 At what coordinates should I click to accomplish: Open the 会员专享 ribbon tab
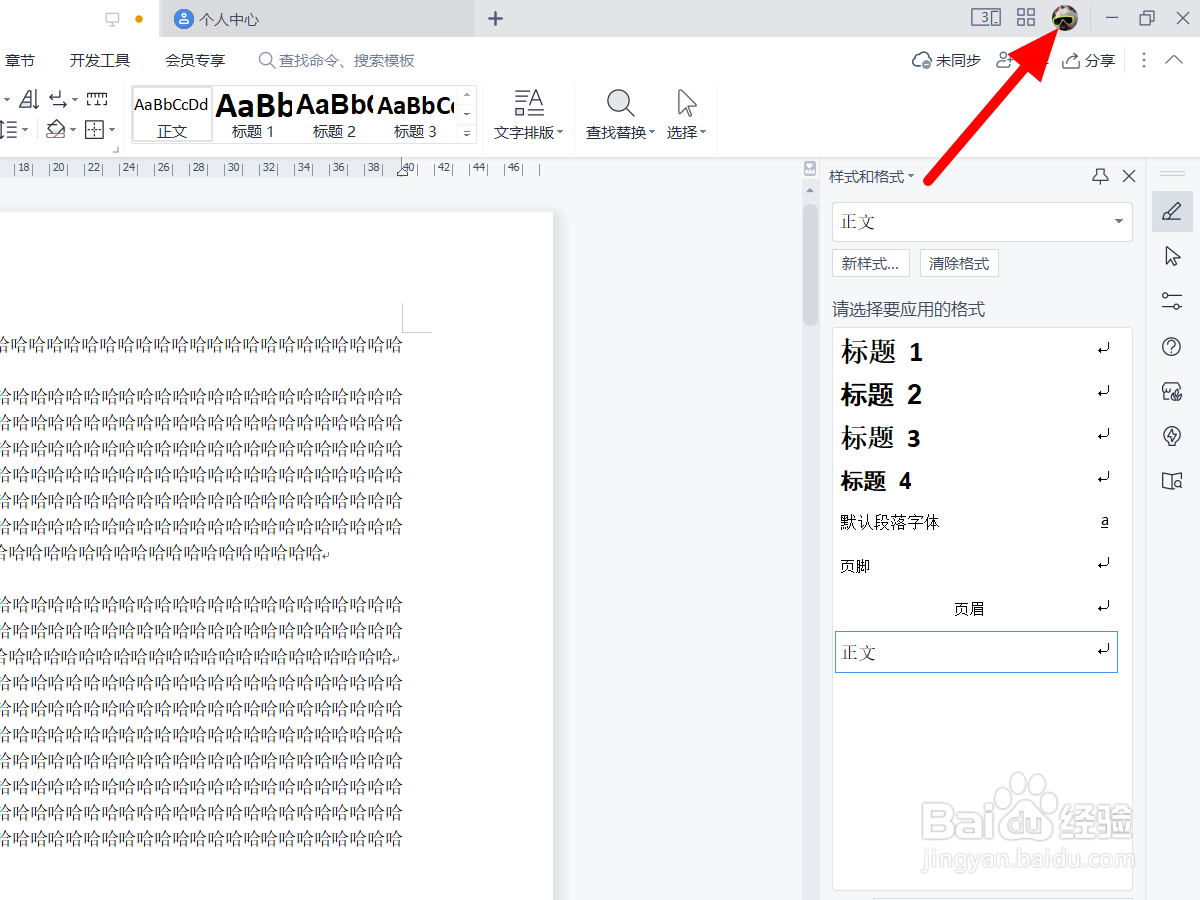click(194, 60)
